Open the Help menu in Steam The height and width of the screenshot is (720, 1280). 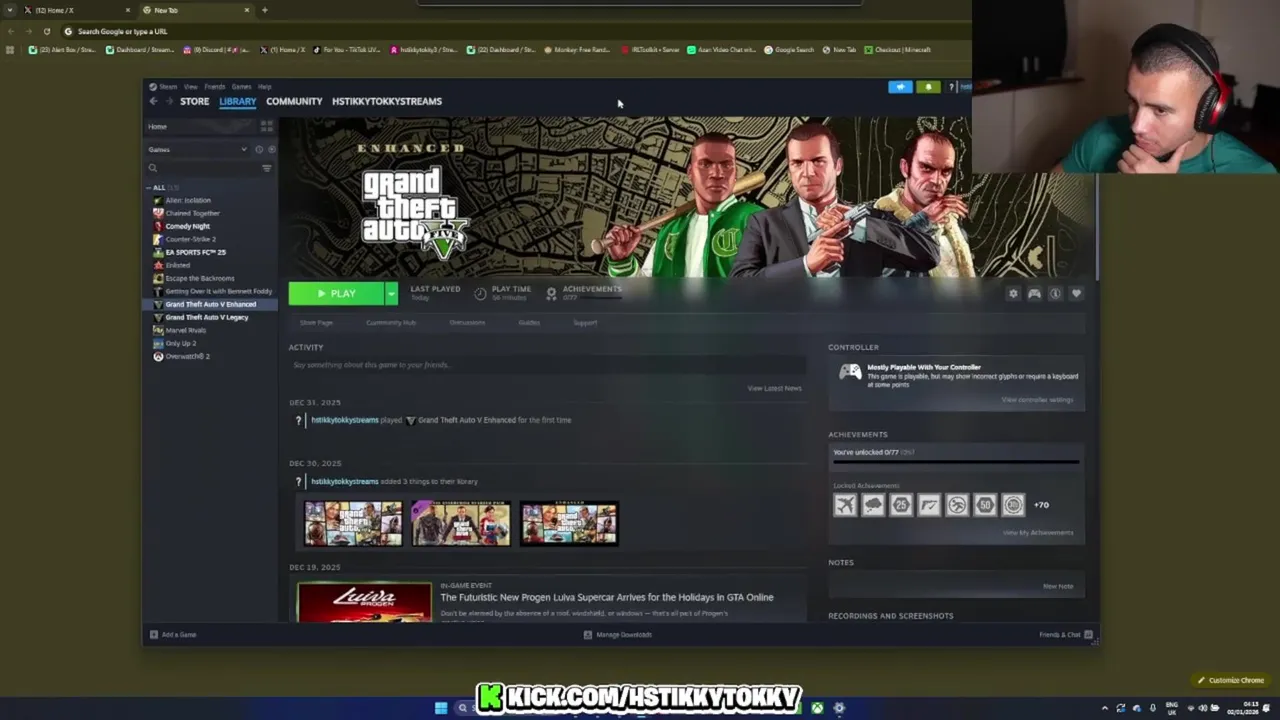(265, 87)
